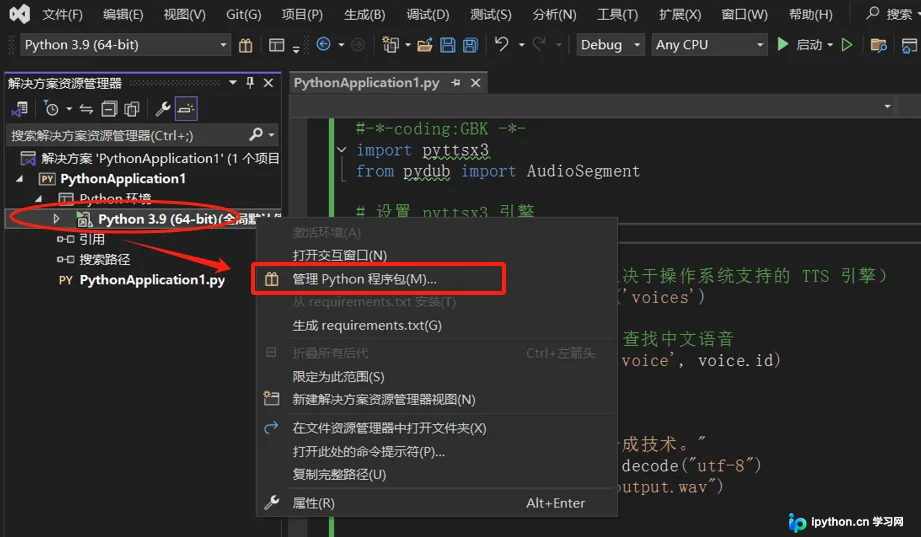Open the 帮助(H) menu
The width and height of the screenshot is (921, 537).
coord(811,15)
